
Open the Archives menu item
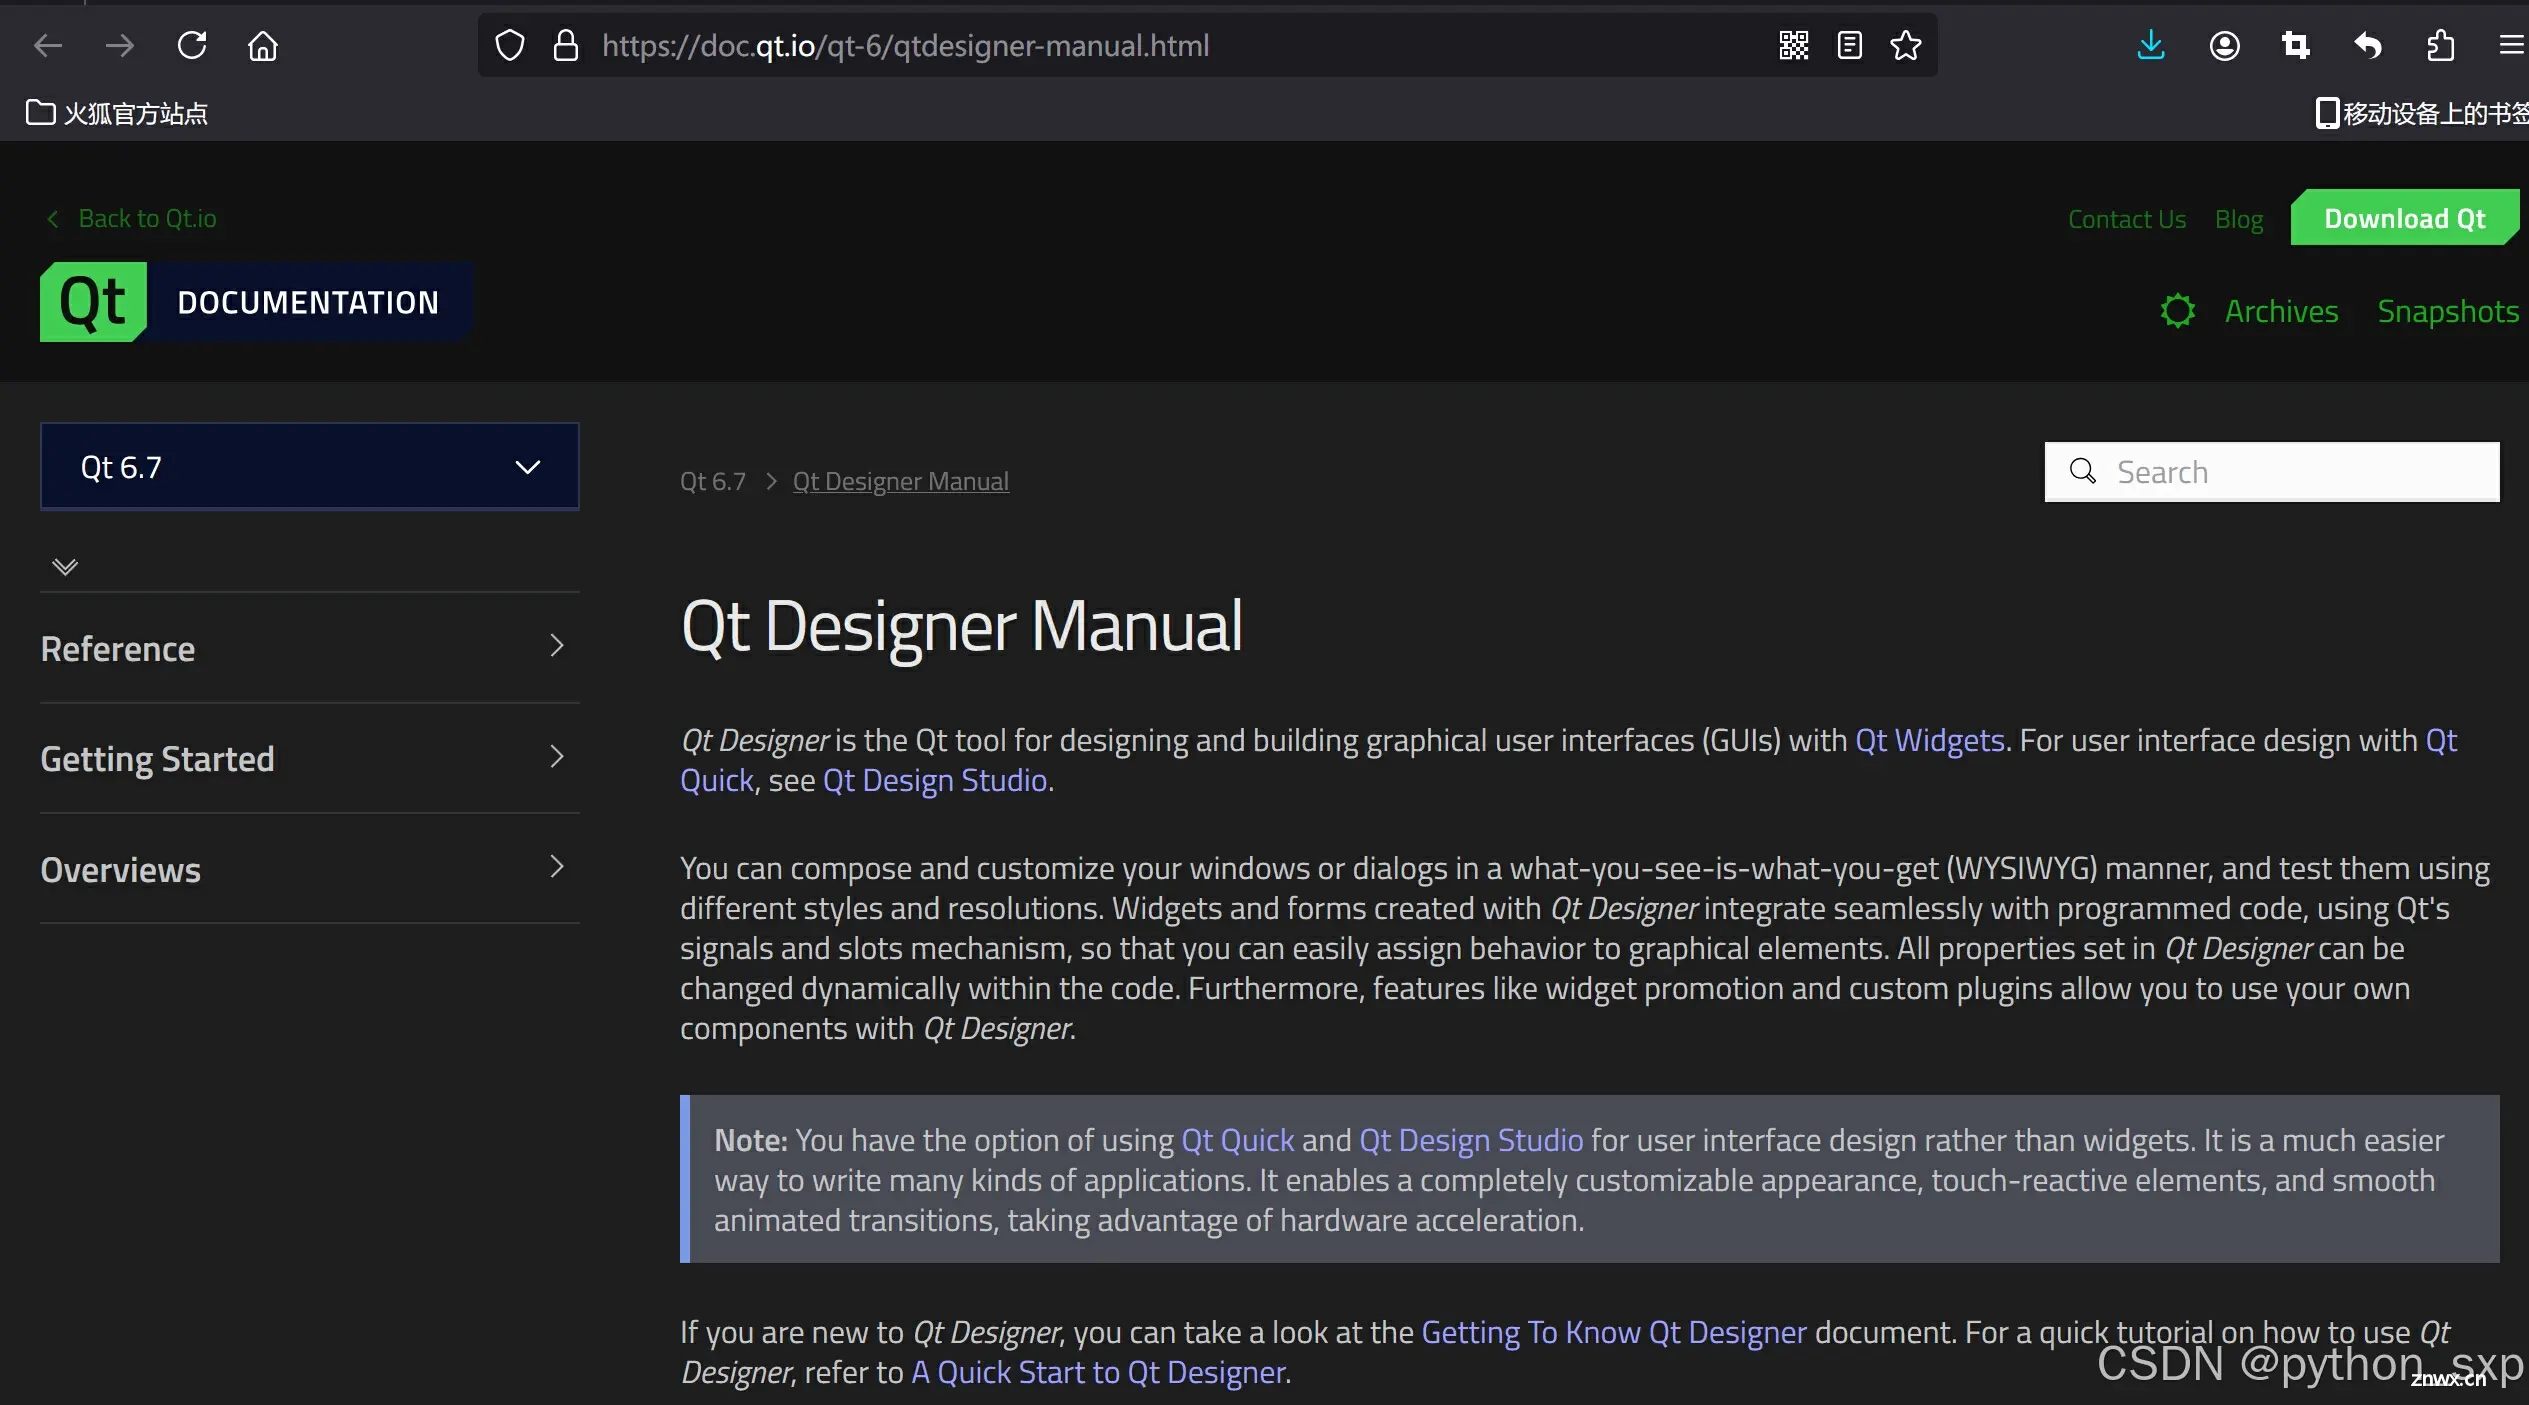pyautogui.click(x=2281, y=311)
